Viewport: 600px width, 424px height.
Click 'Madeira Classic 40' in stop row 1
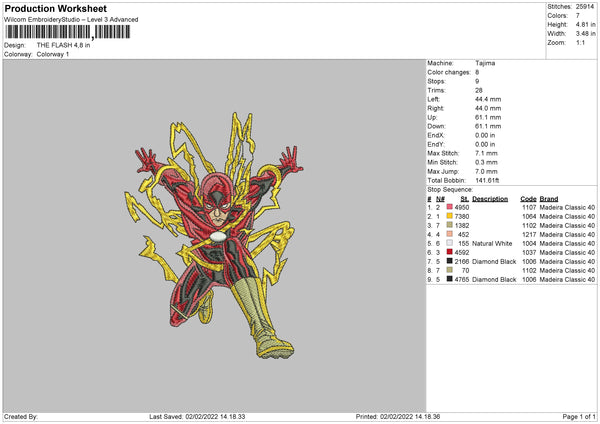(x=567, y=207)
